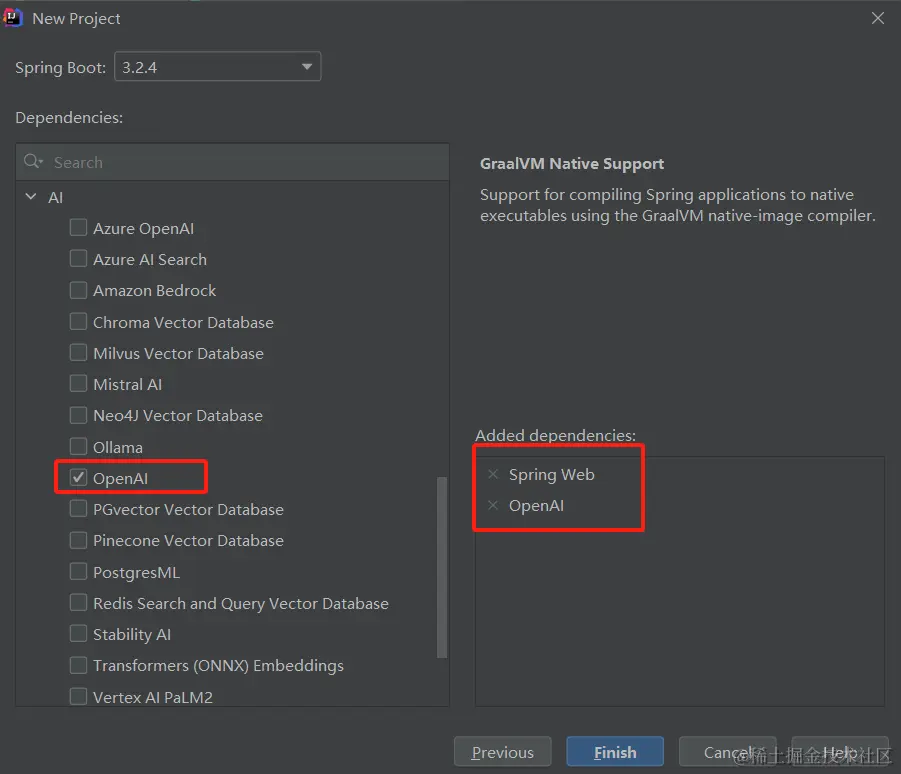Click the Previous button

coord(502,752)
